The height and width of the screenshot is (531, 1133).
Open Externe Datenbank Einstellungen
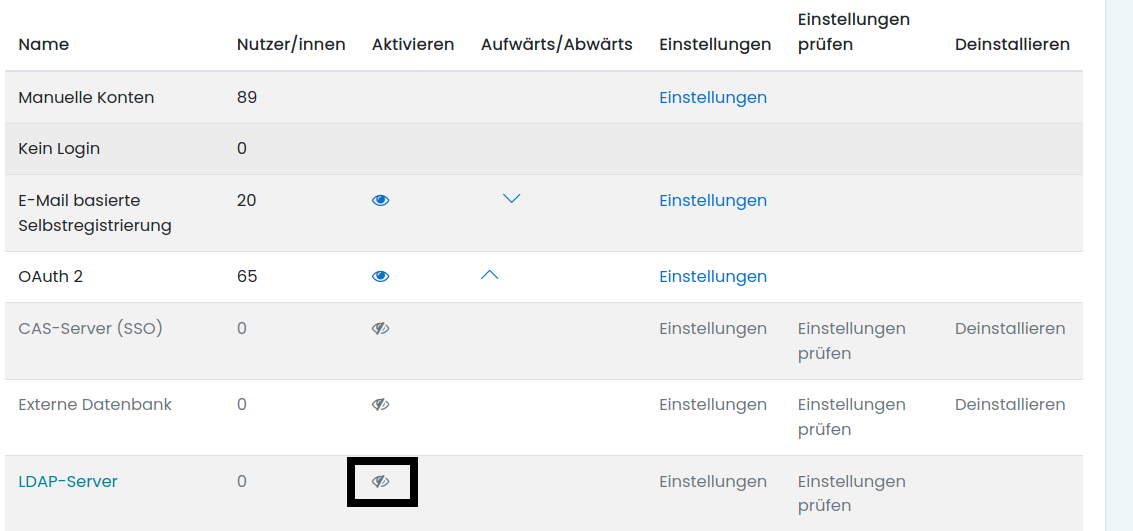pyautogui.click(x=712, y=404)
